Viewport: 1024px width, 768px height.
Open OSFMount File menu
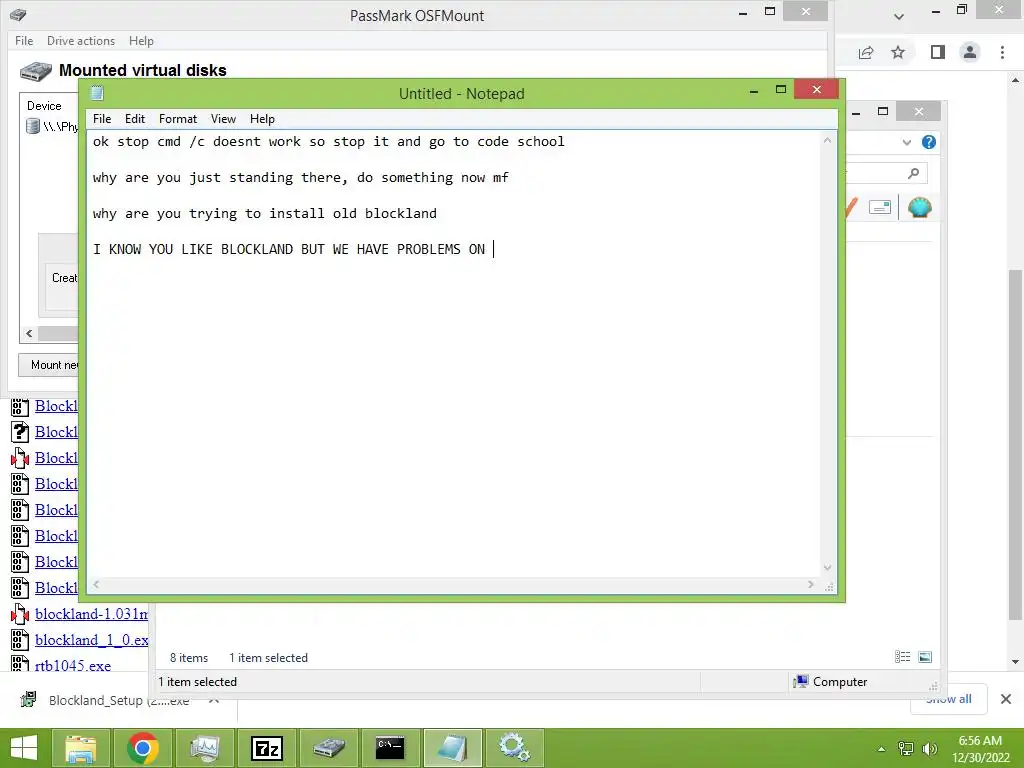[24, 40]
